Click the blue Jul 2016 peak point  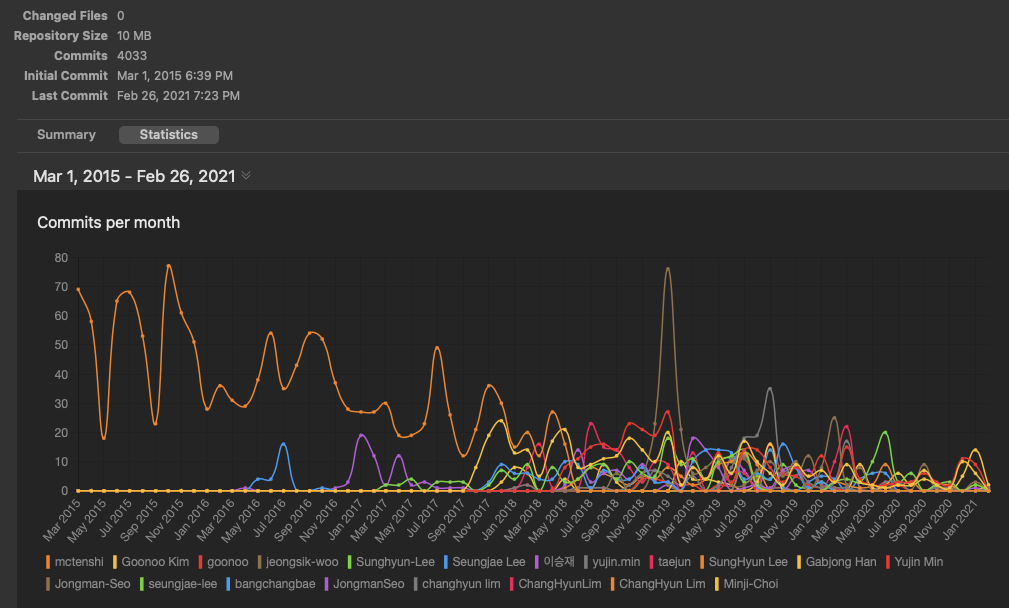pos(284,444)
